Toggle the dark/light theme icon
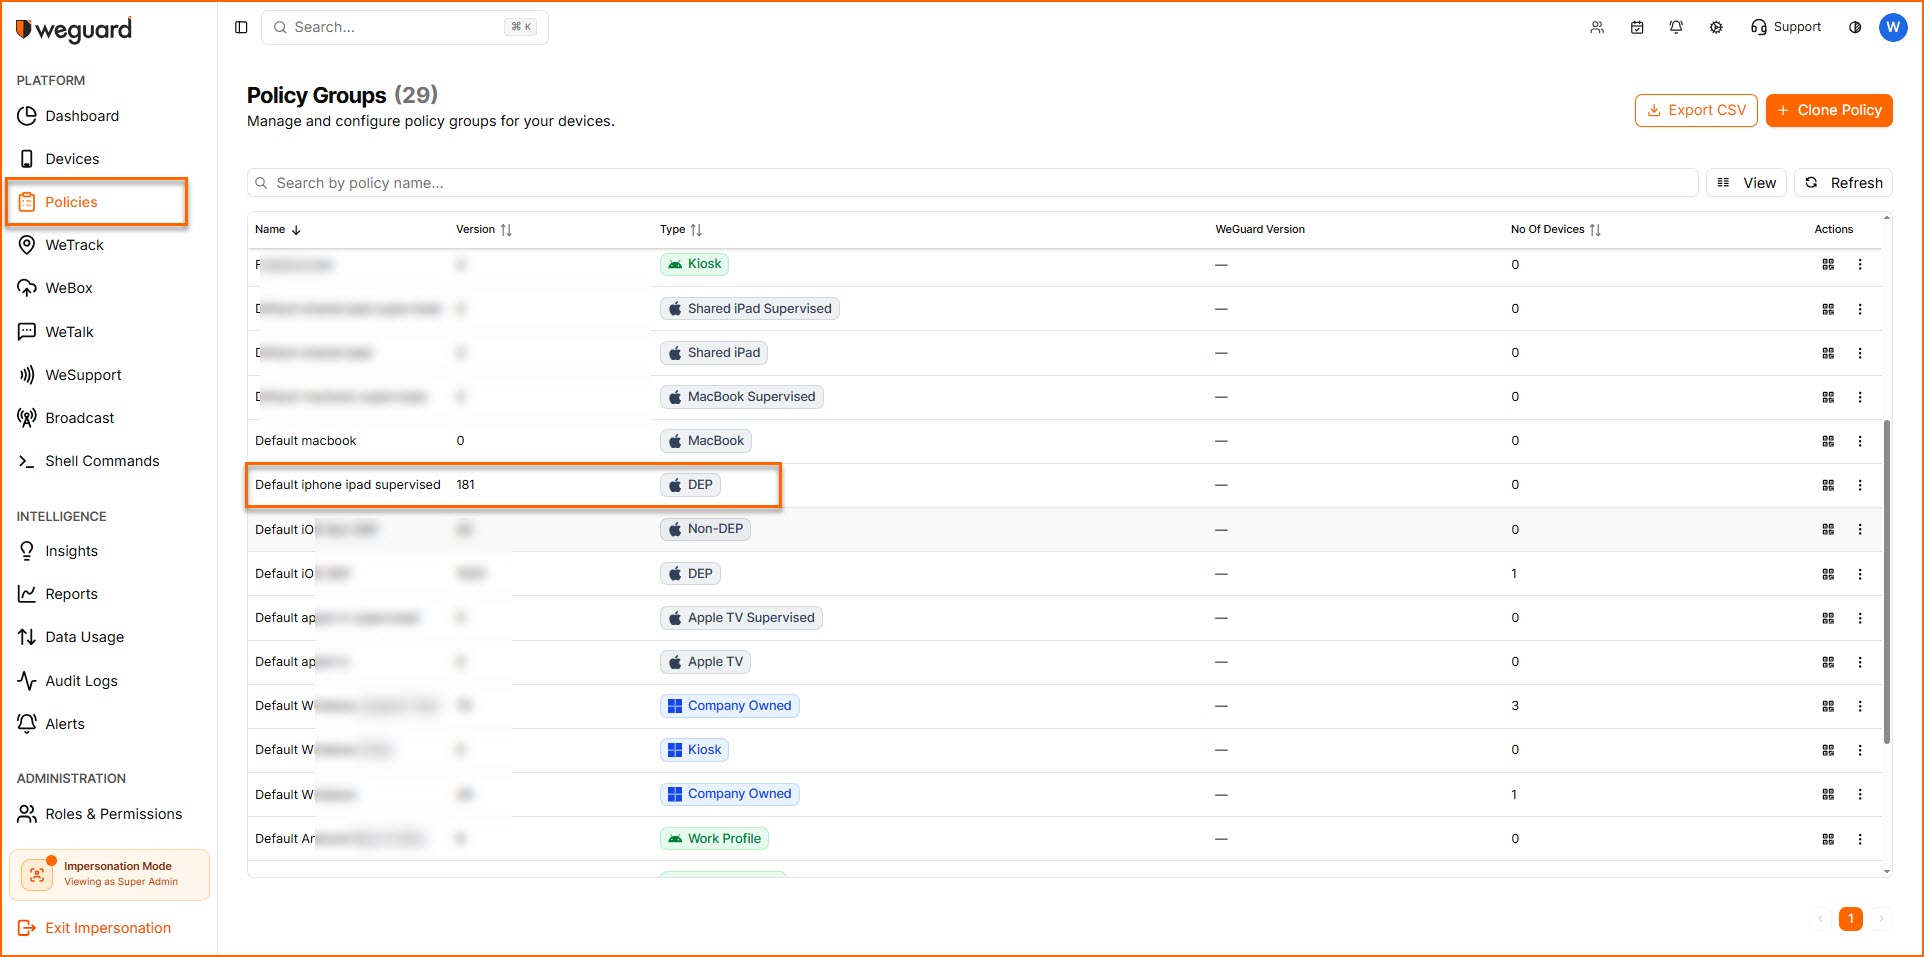This screenshot has width=1924, height=957. 1855,27
